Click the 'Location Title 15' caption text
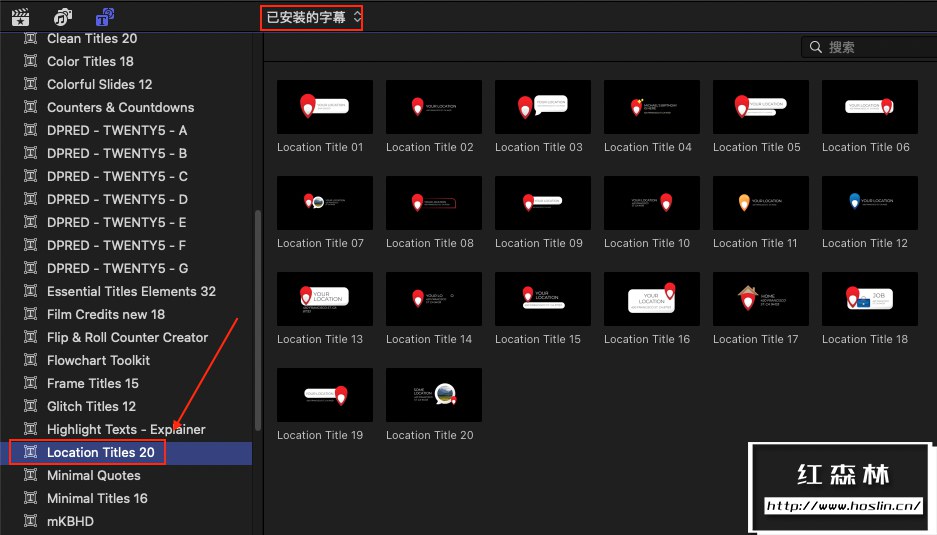Viewport: 937px width, 535px height. tap(538, 339)
